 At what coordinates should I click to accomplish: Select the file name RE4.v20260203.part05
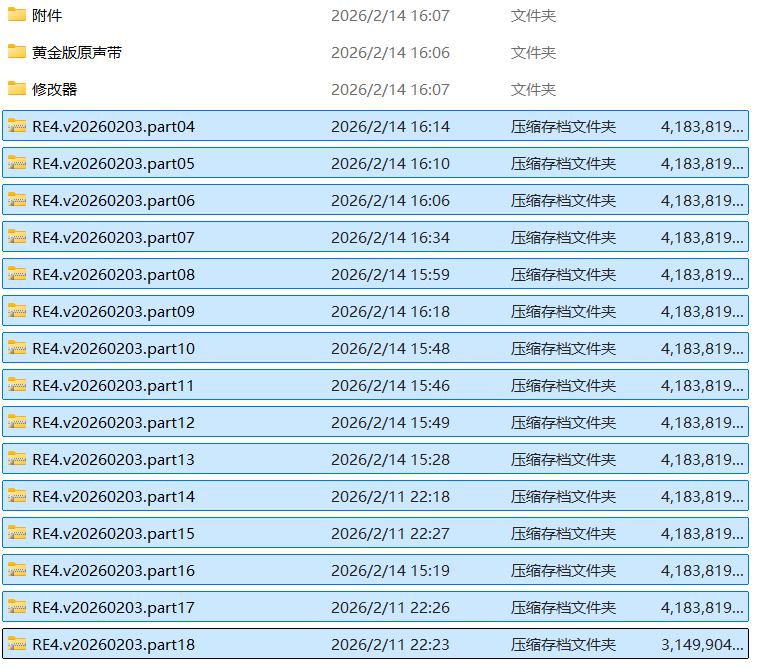pos(113,163)
